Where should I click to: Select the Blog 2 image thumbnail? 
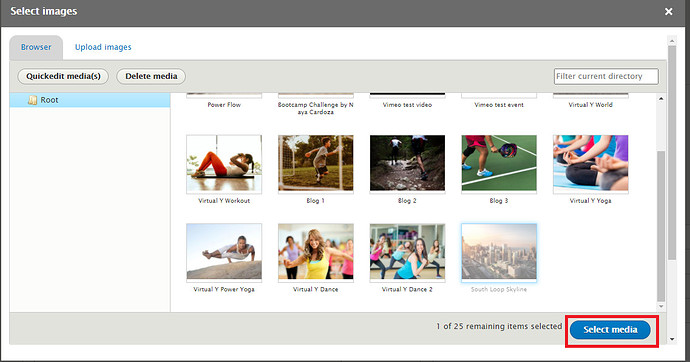point(407,164)
